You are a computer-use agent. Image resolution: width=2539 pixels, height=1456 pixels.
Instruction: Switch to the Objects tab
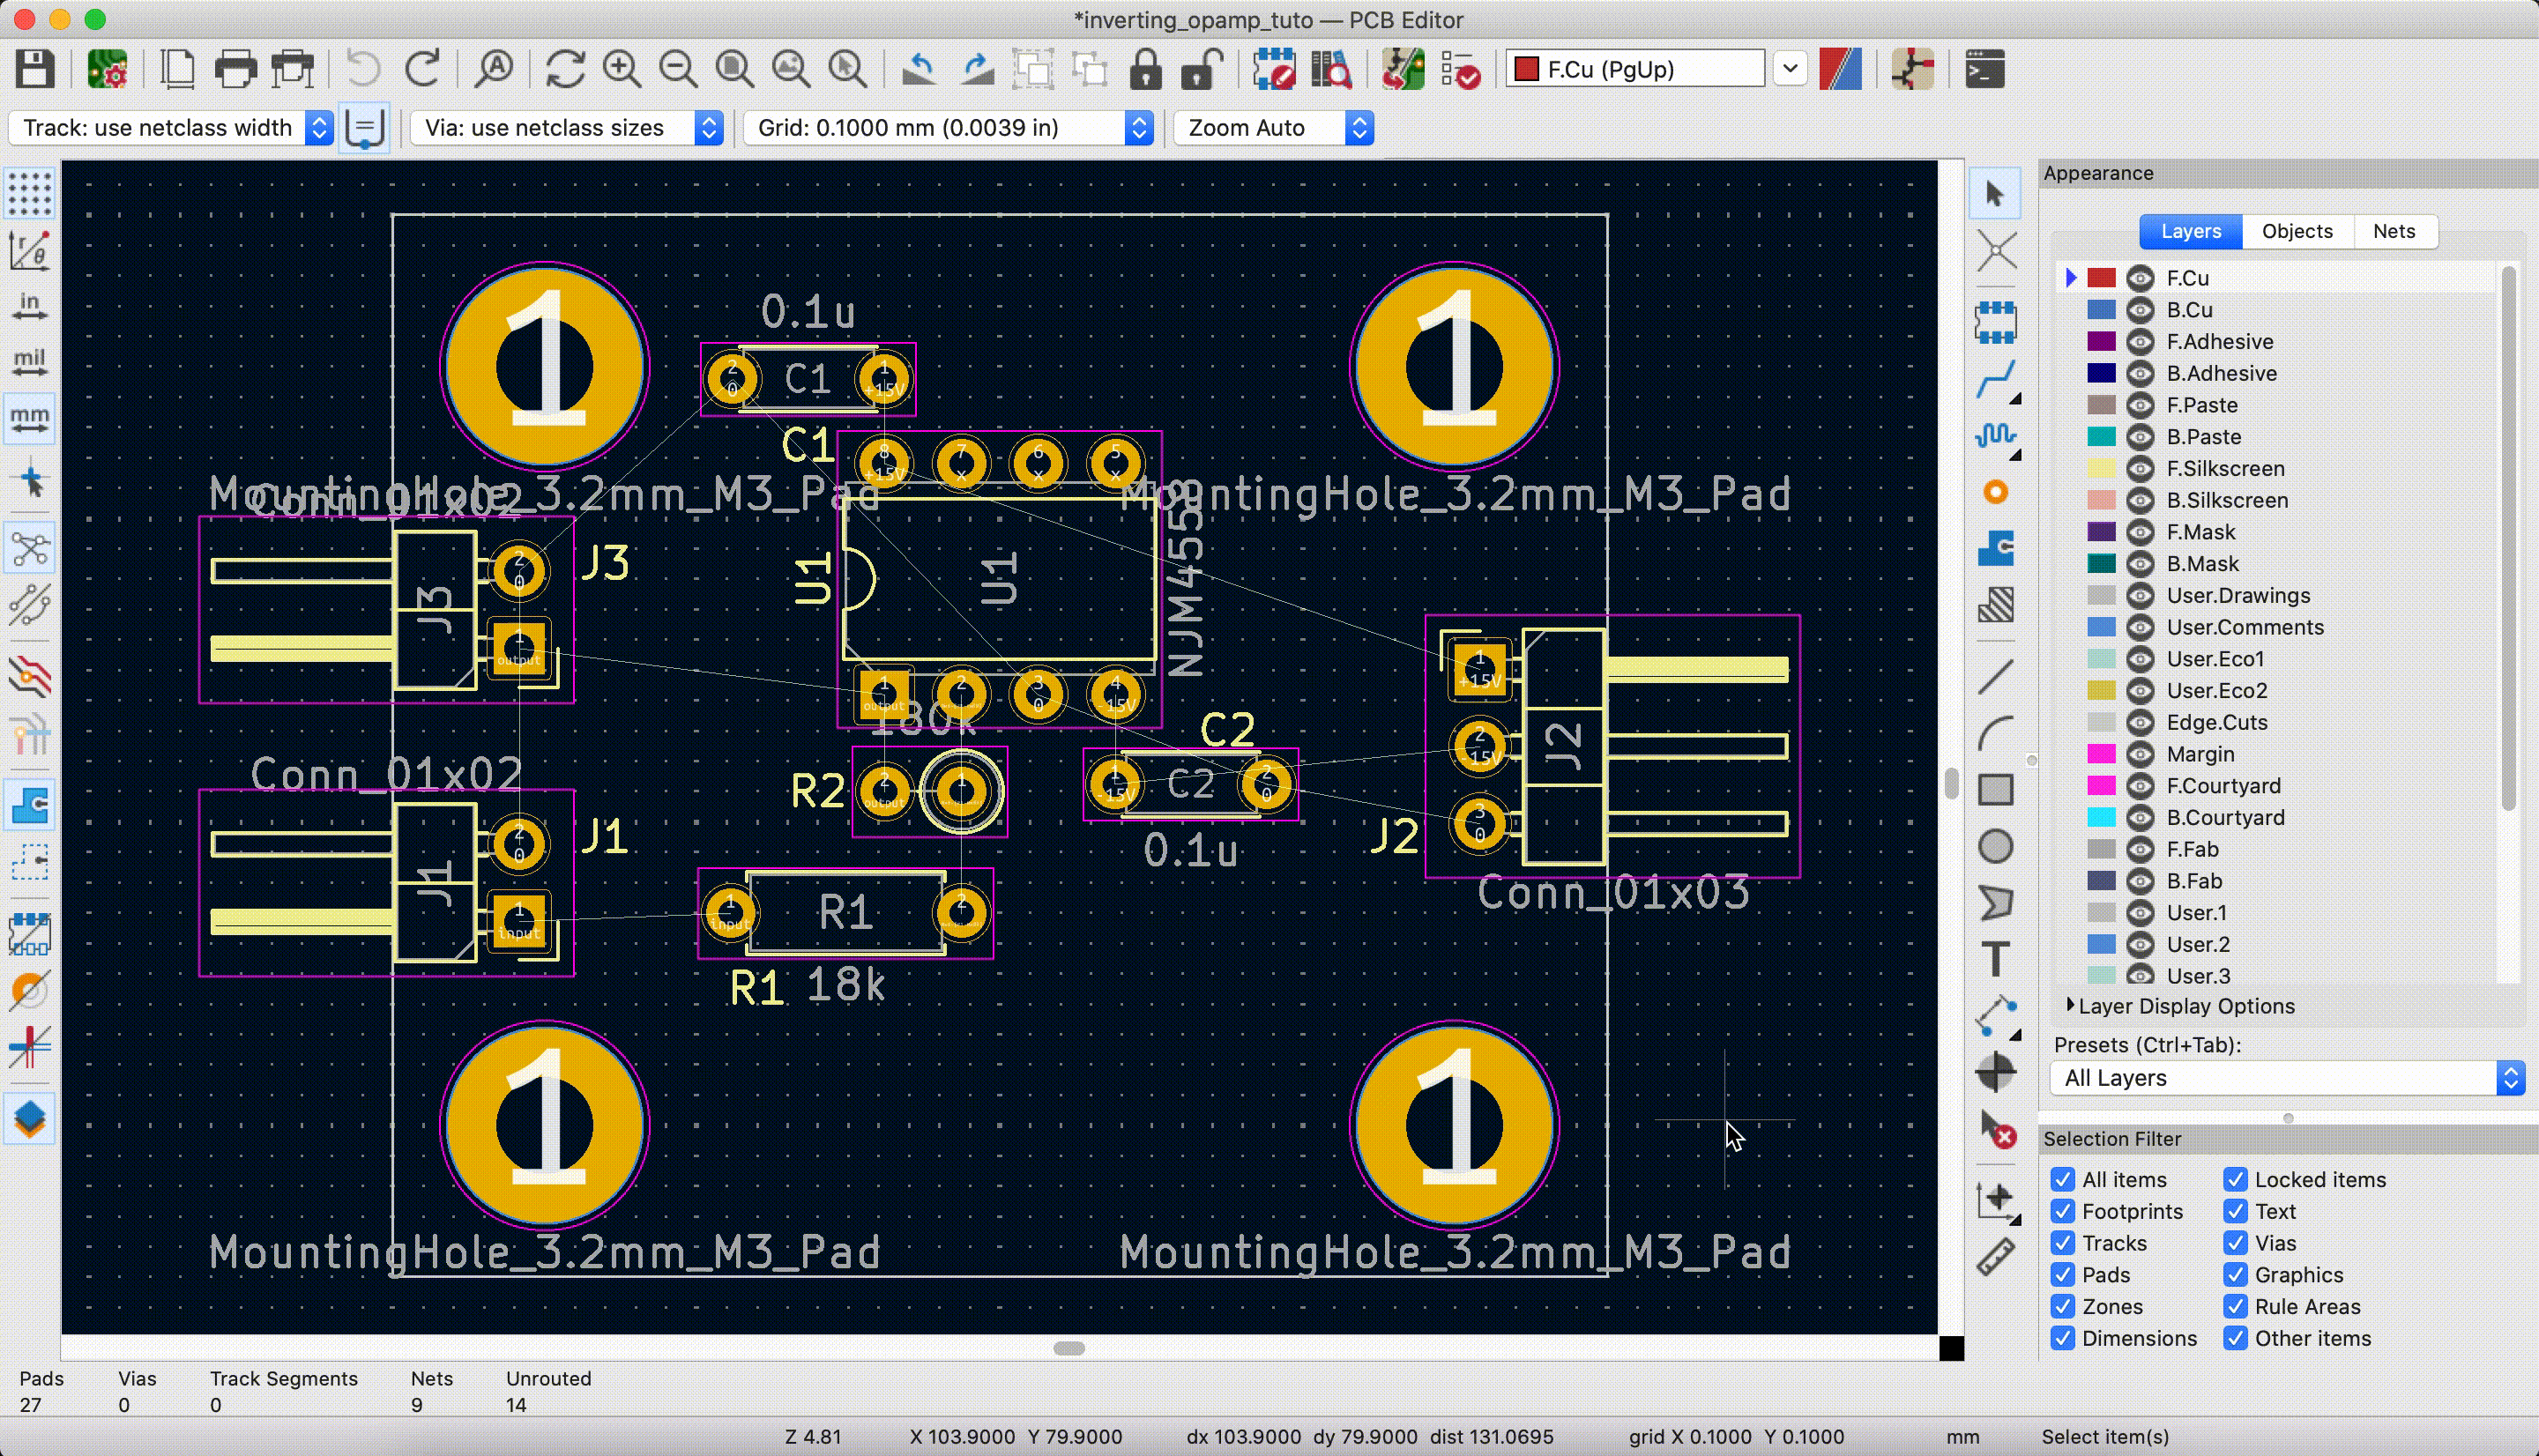[2297, 230]
